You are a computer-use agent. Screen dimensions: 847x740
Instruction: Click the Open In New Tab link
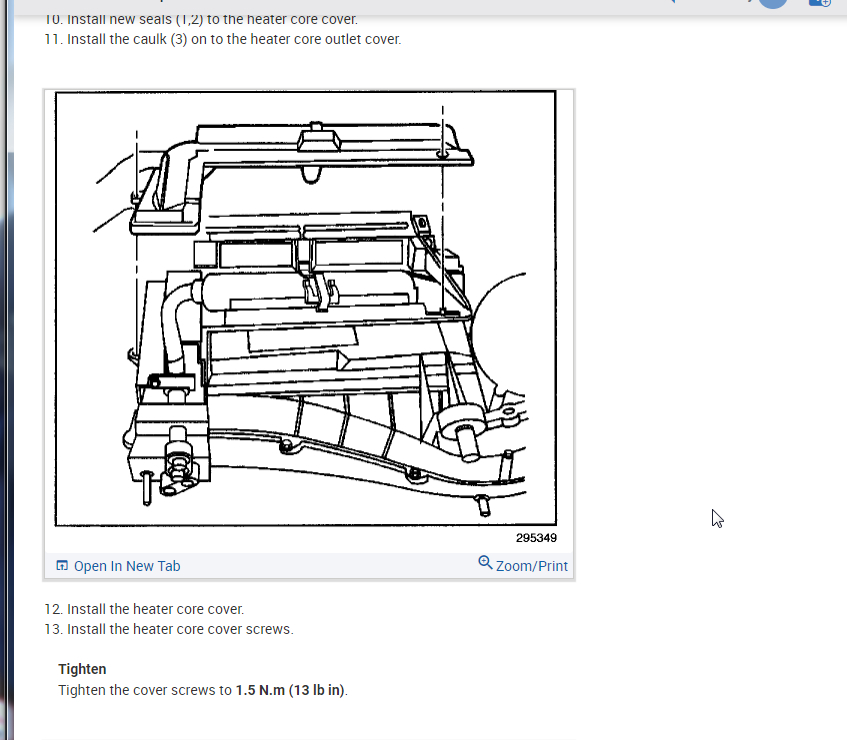(126, 566)
